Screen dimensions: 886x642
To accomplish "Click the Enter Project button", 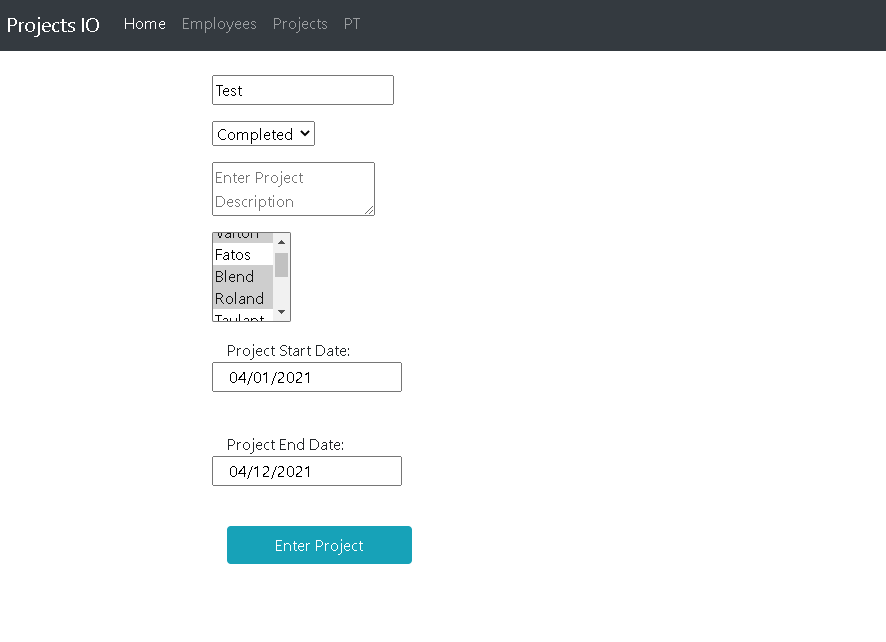I will [x=319, y=545].
